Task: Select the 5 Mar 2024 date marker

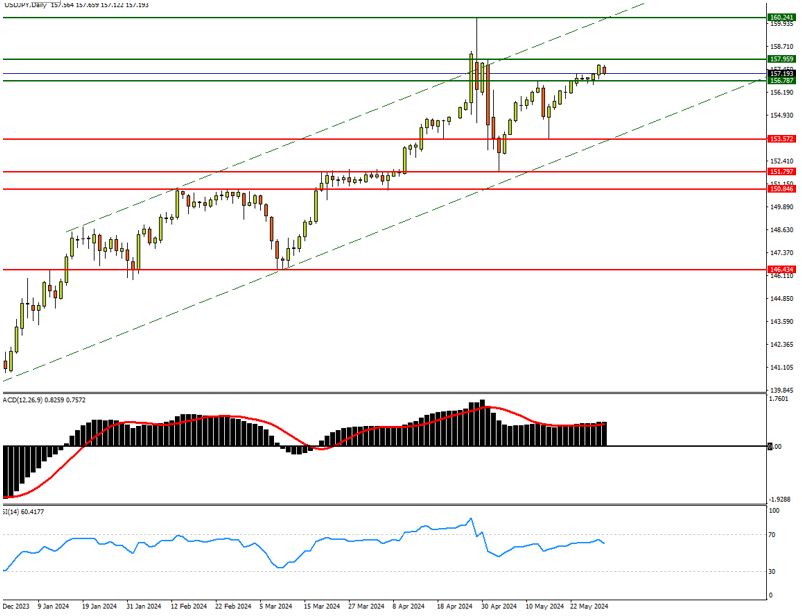Action: 278,606
